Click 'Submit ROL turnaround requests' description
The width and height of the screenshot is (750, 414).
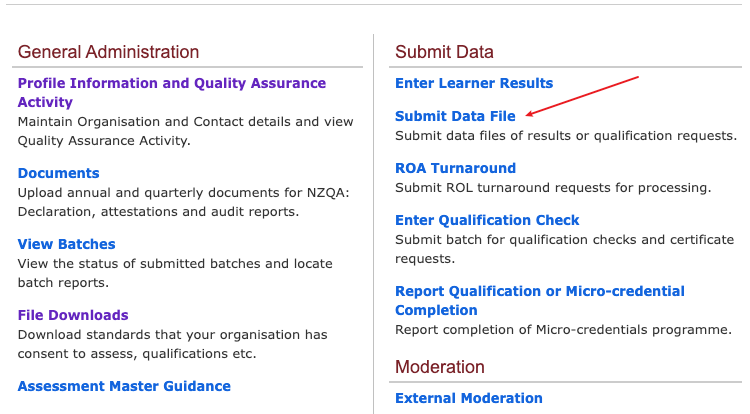pos(553,188)
